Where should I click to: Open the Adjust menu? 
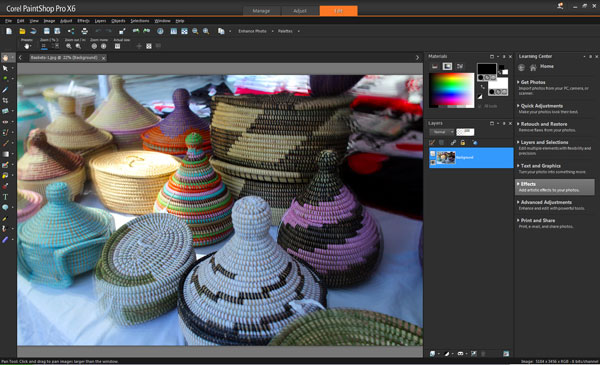[x=66, y=21]
